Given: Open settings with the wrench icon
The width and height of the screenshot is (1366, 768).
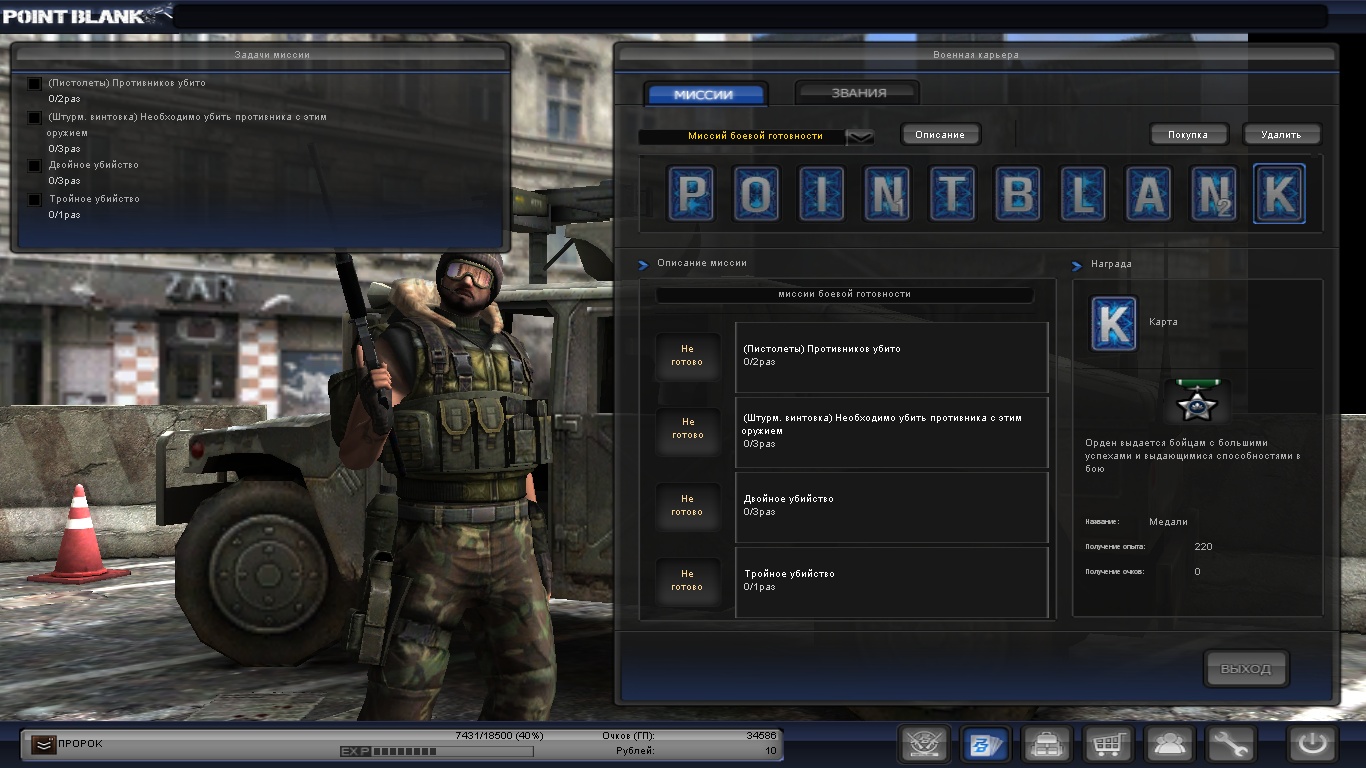Looking at the screenshot, I should point(1230,744).
